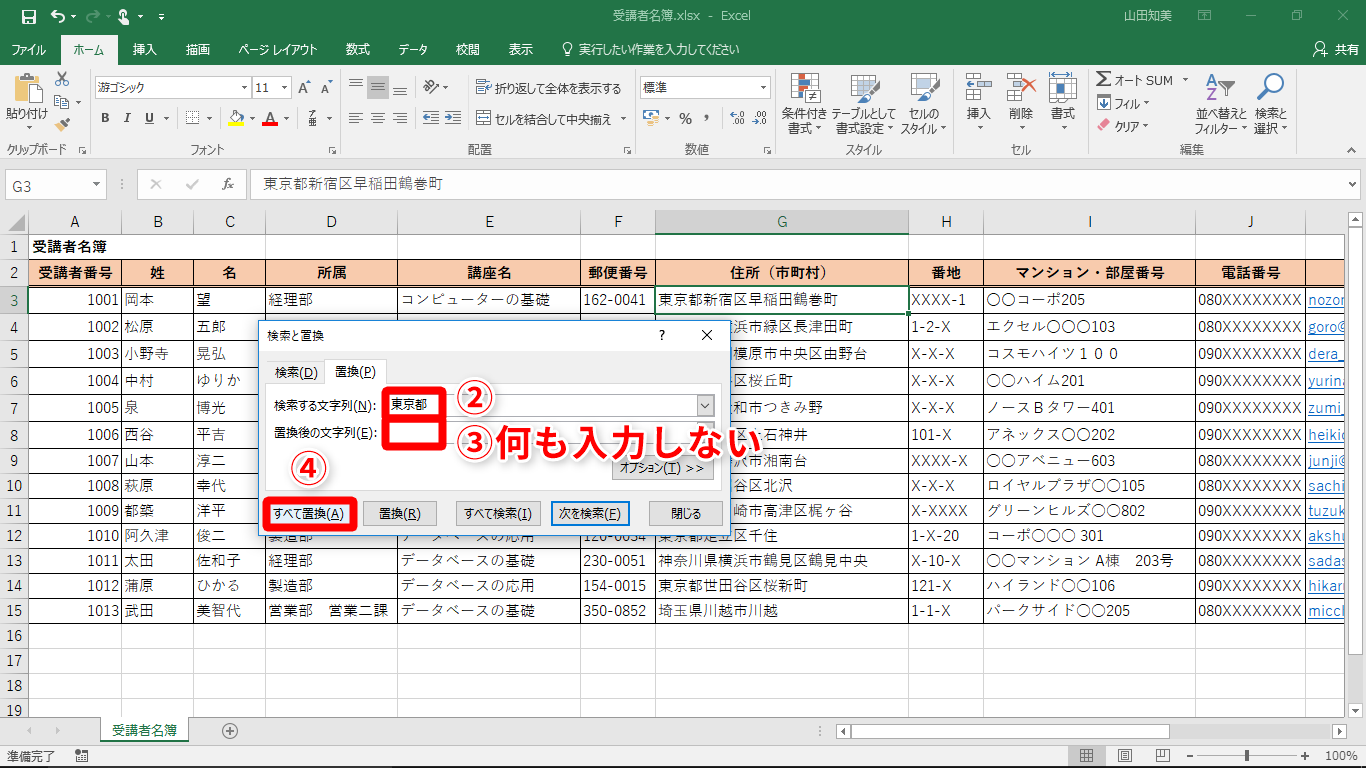Switch to page break preview in the status bar
The height and width of the screenshot is (768, 1366).
click(1161, 756)
